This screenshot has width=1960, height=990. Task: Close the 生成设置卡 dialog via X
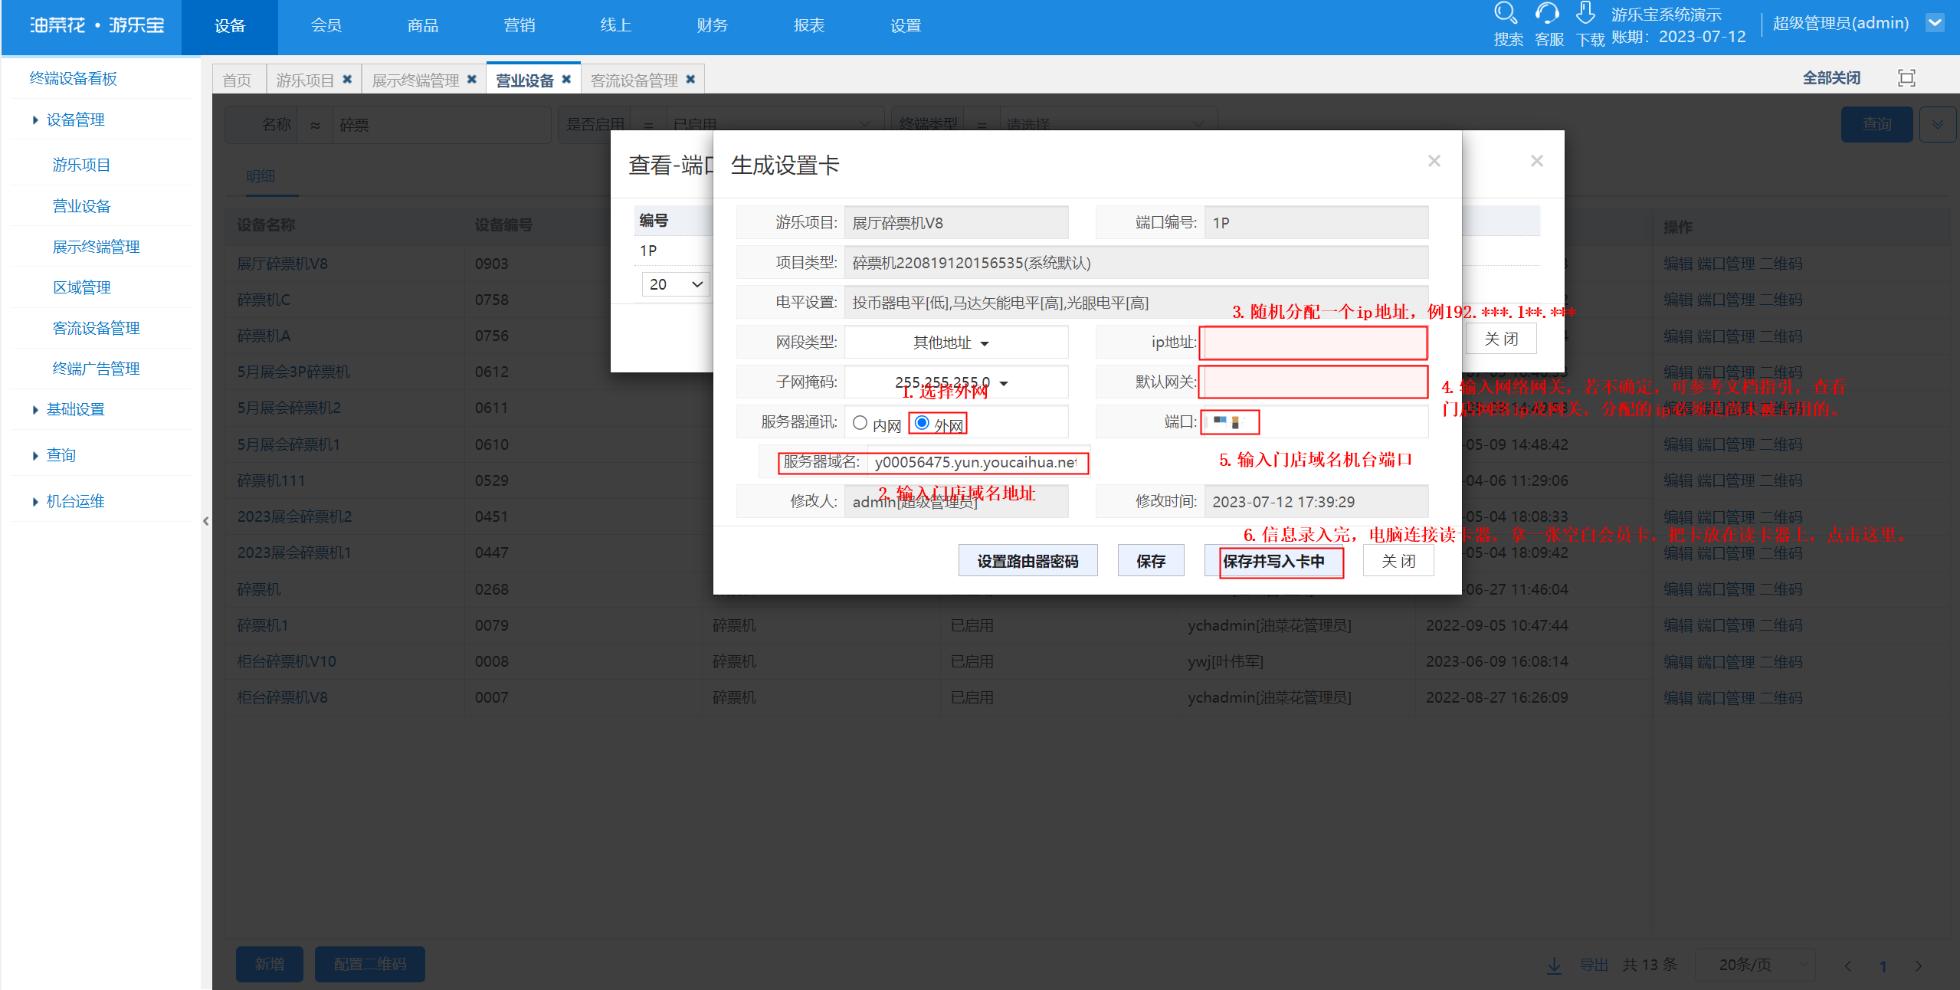(x=1434, y=161)
